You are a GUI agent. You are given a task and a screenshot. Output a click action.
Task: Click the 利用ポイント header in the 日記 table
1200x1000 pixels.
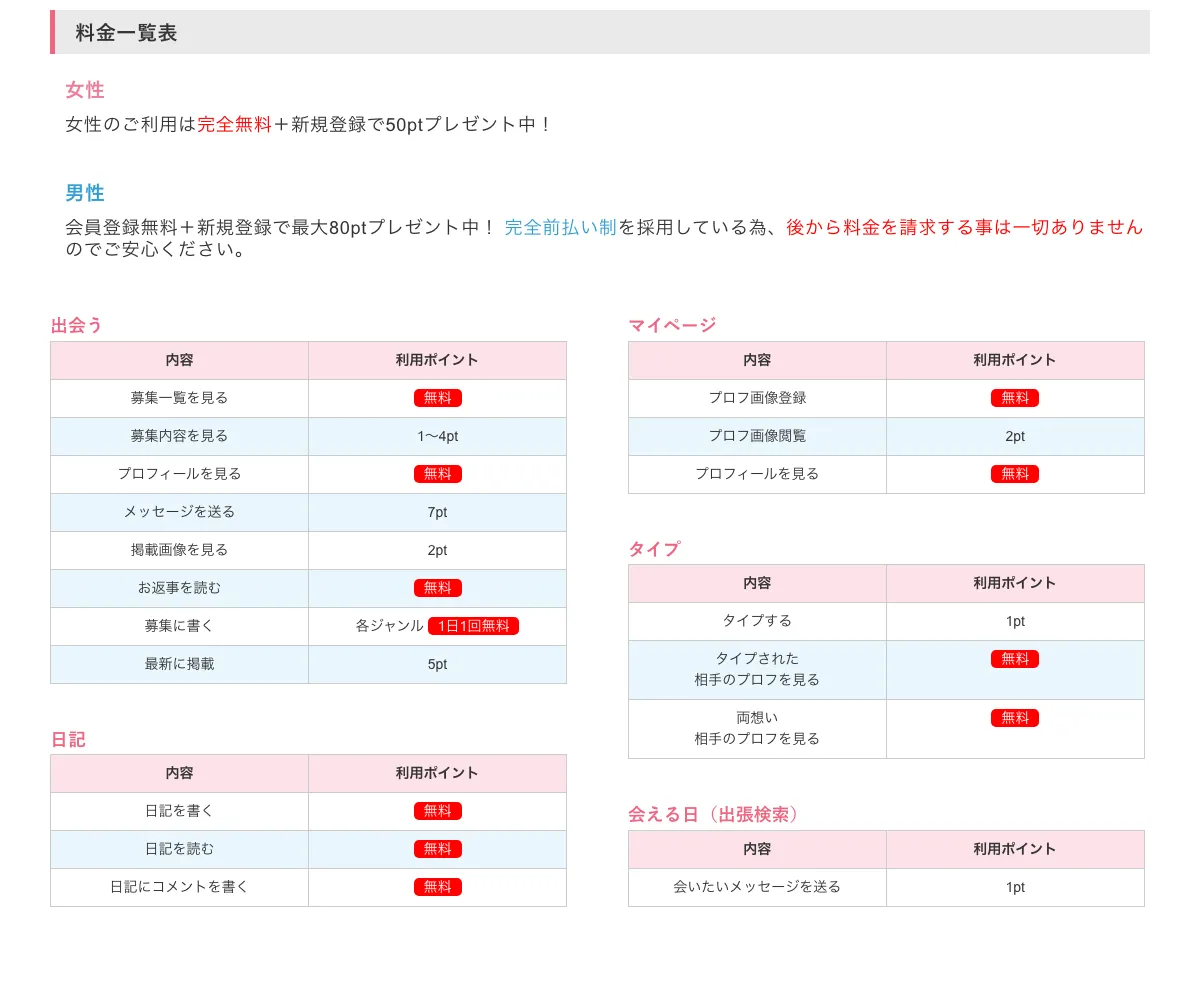click(x=438, y=773)
